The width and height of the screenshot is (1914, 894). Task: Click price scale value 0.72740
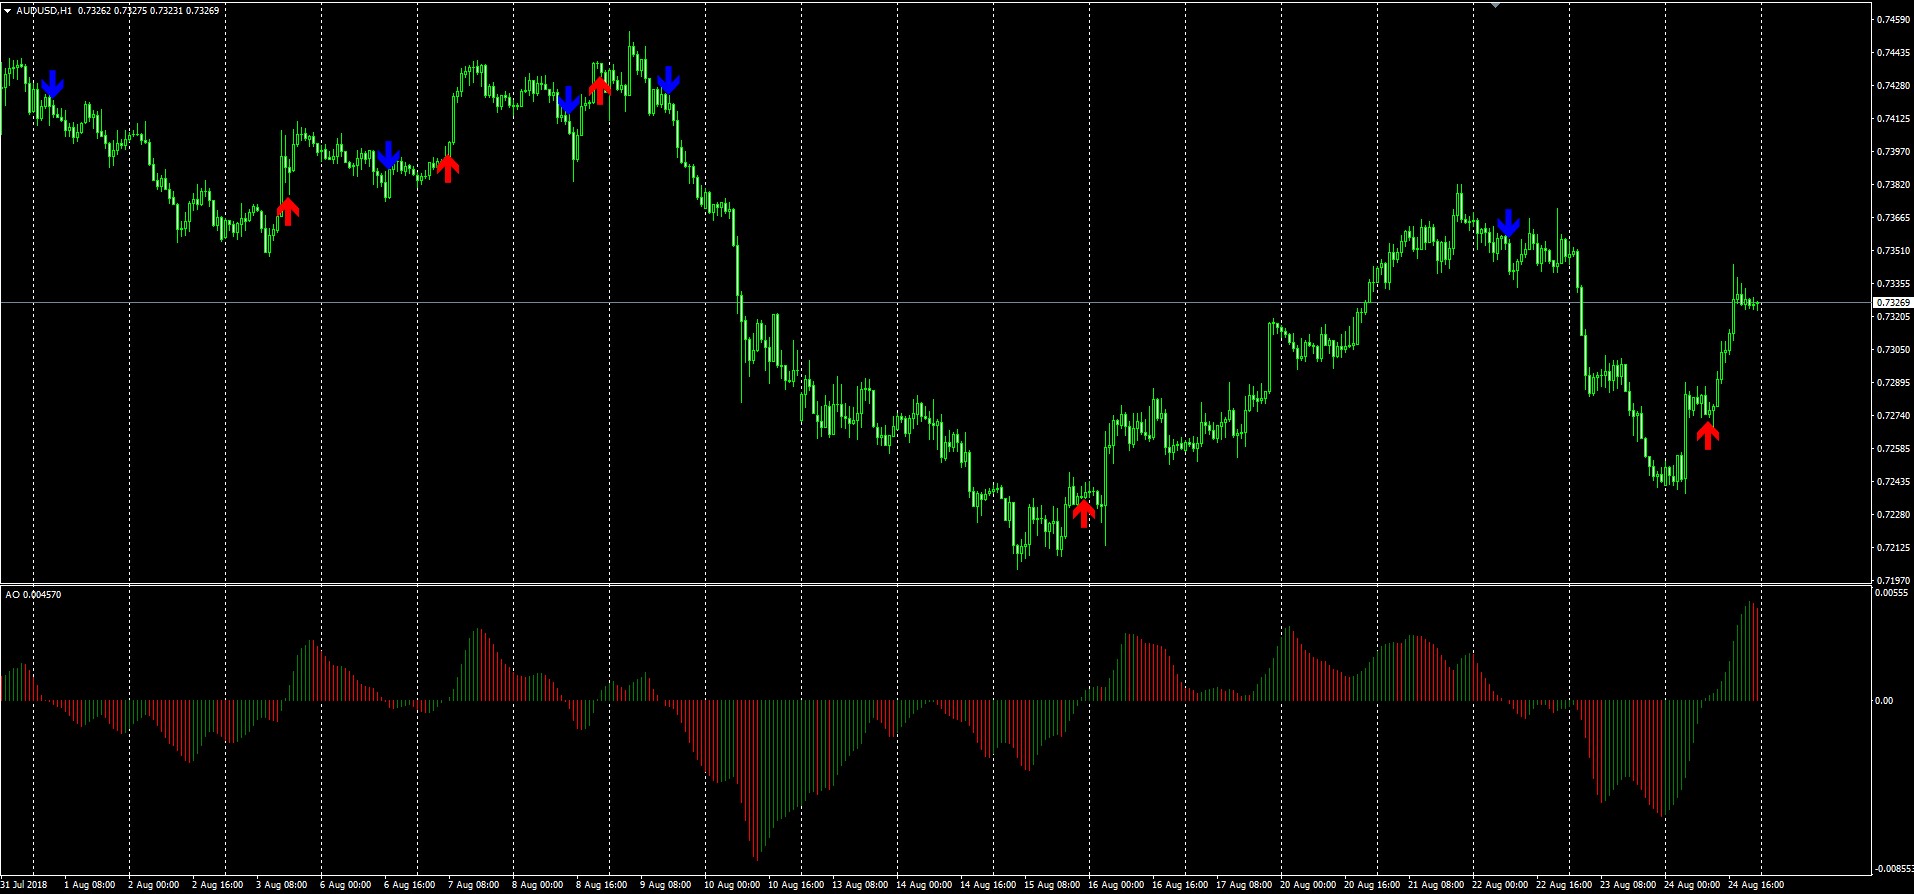pyautogui.click(x=1894, y=415)
